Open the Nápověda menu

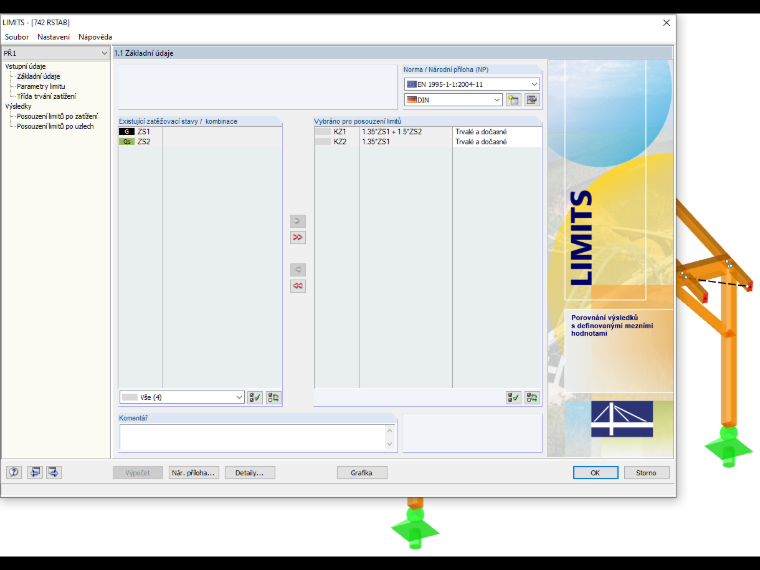coord(95,37)
